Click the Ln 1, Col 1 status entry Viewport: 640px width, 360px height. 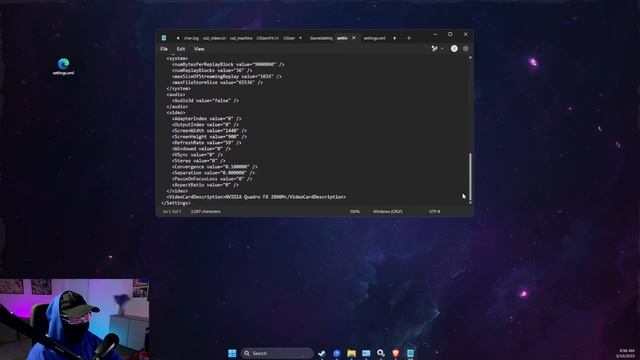coord(172,211)
